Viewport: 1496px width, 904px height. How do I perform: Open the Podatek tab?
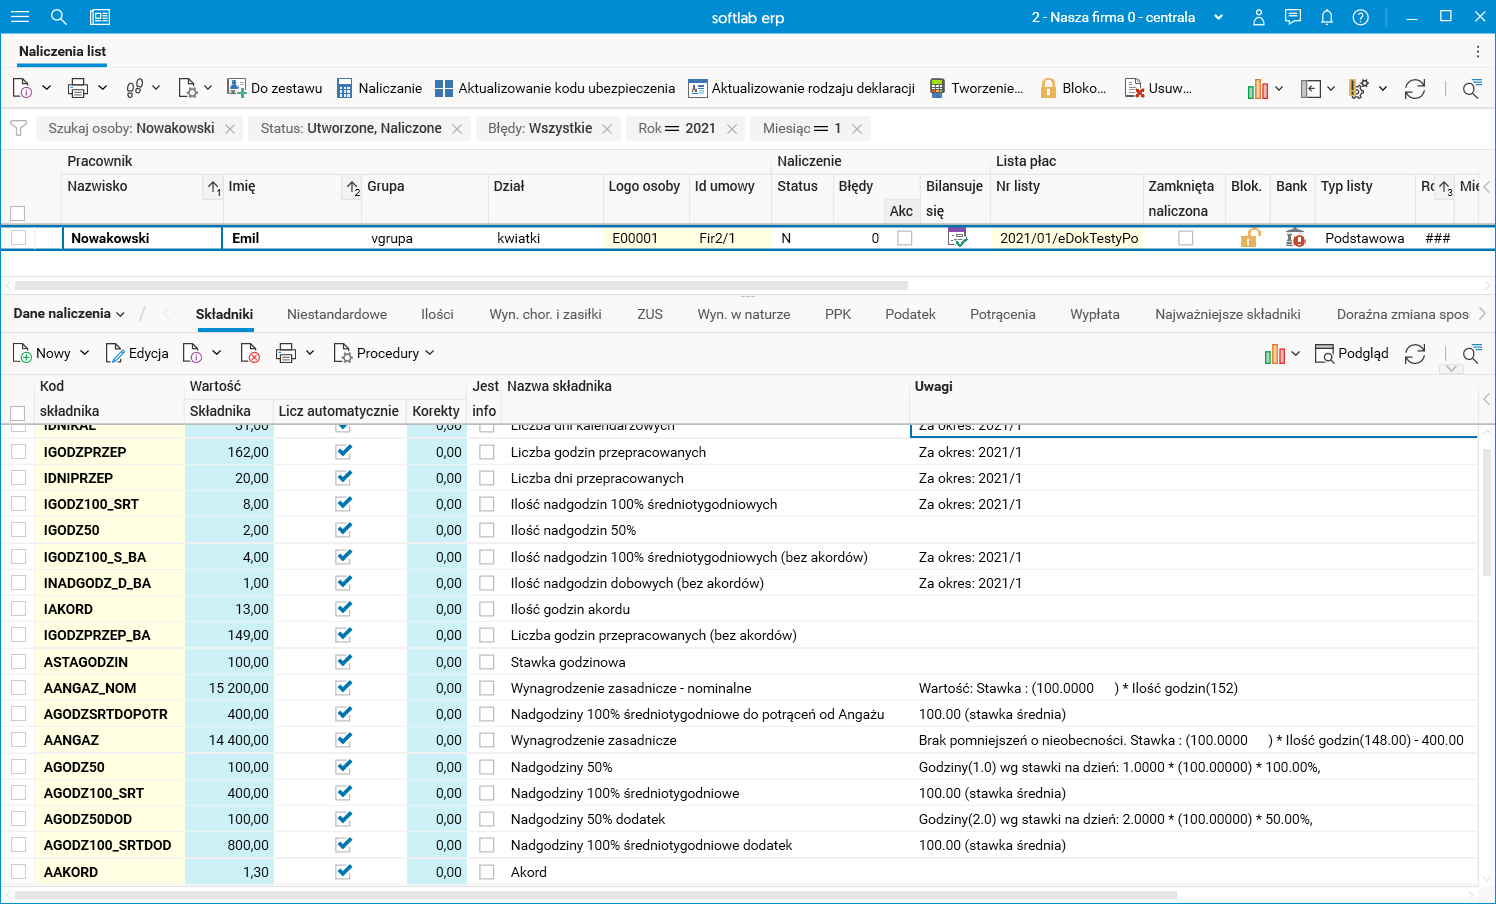pyautogui.click(x=910, y=314)
